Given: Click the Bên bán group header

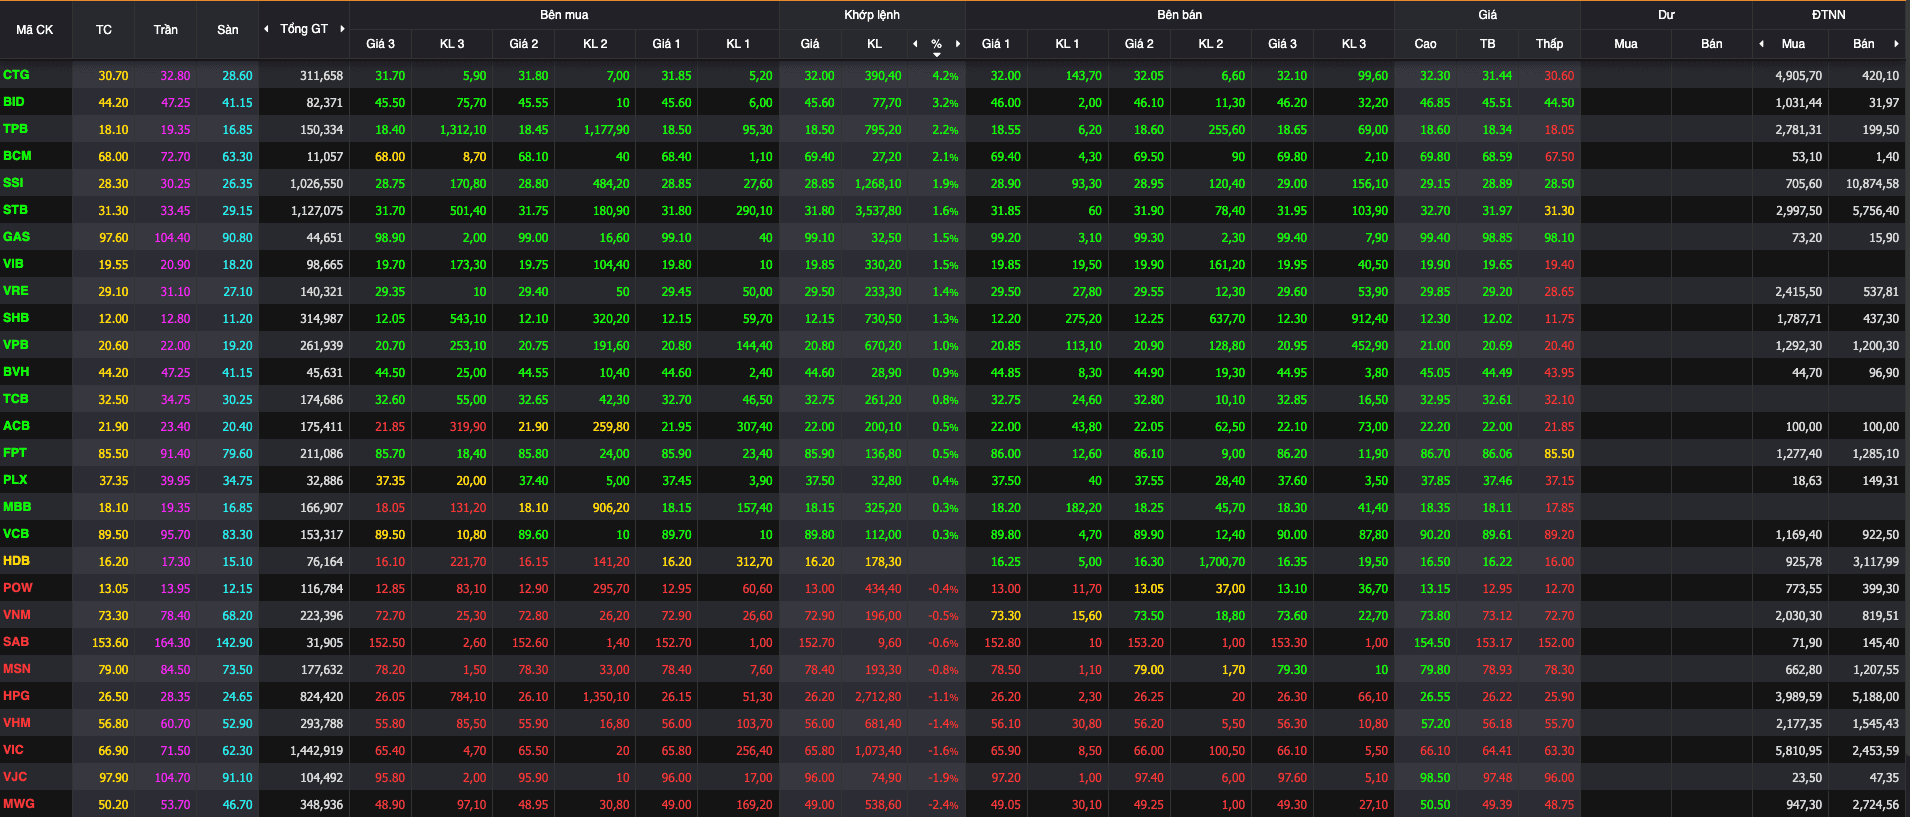Looking at the screenshot, I should pos(1180,15).
